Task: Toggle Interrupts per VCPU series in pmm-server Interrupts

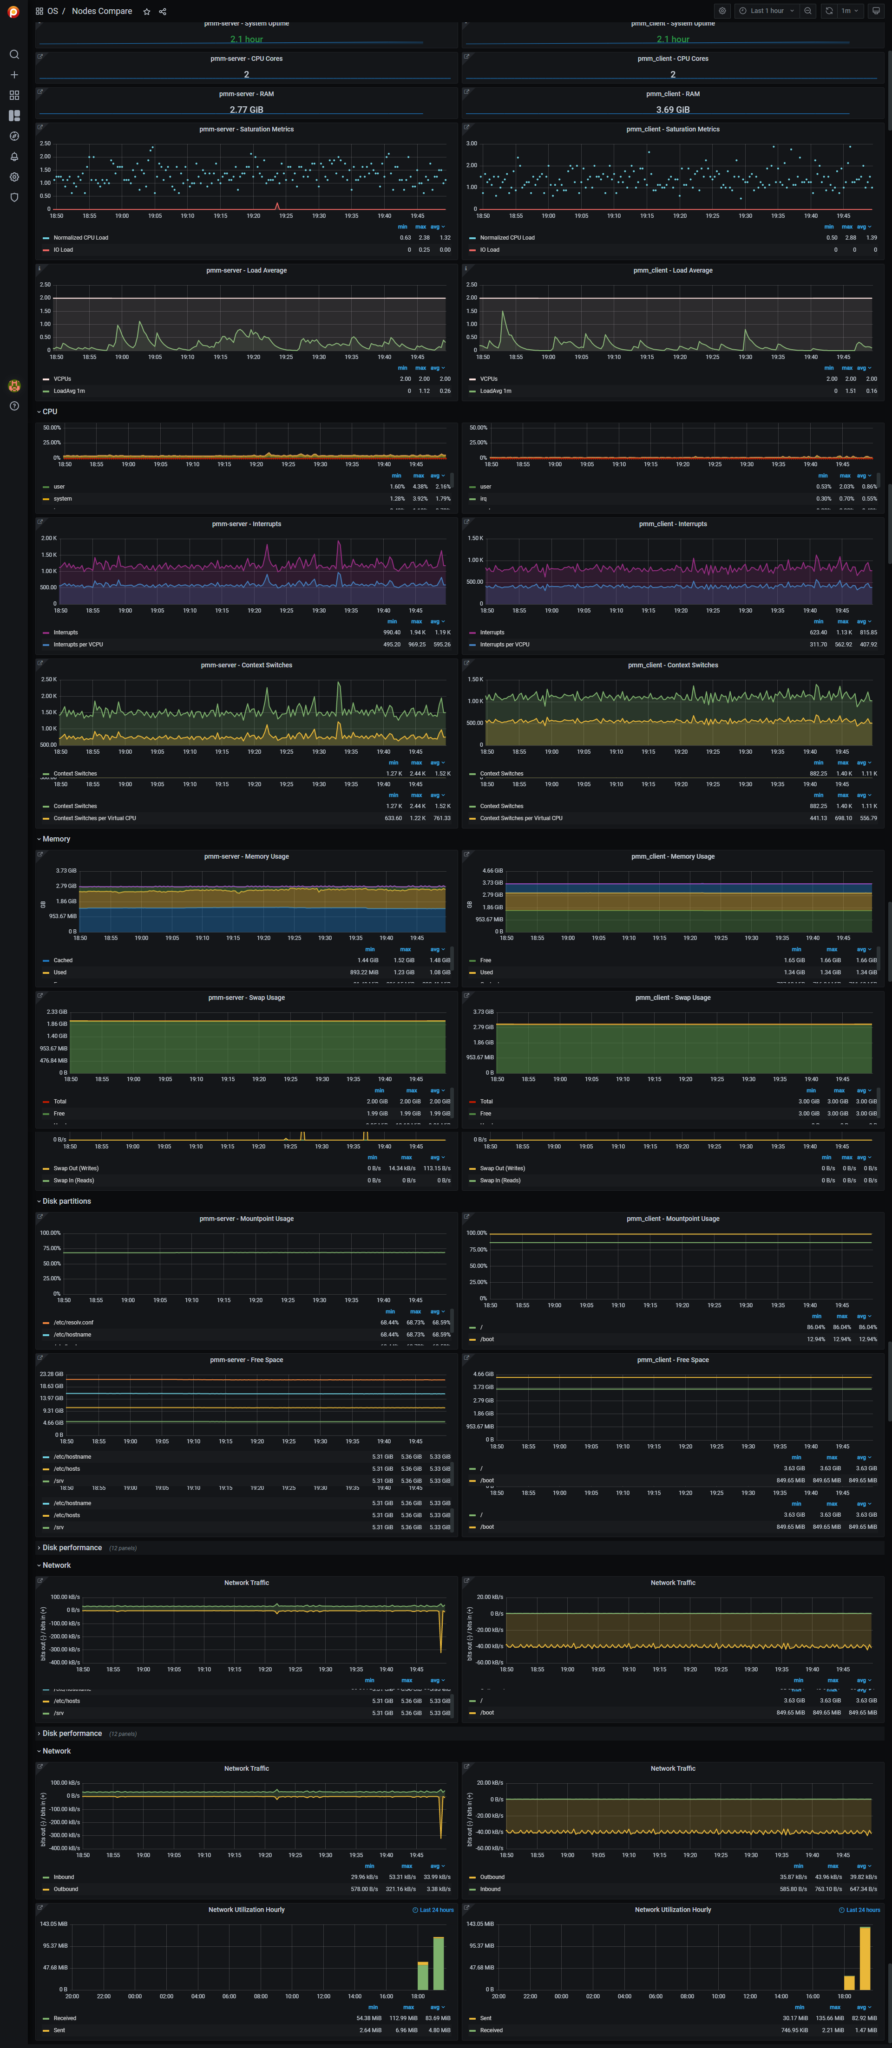Action: point(78,645)
